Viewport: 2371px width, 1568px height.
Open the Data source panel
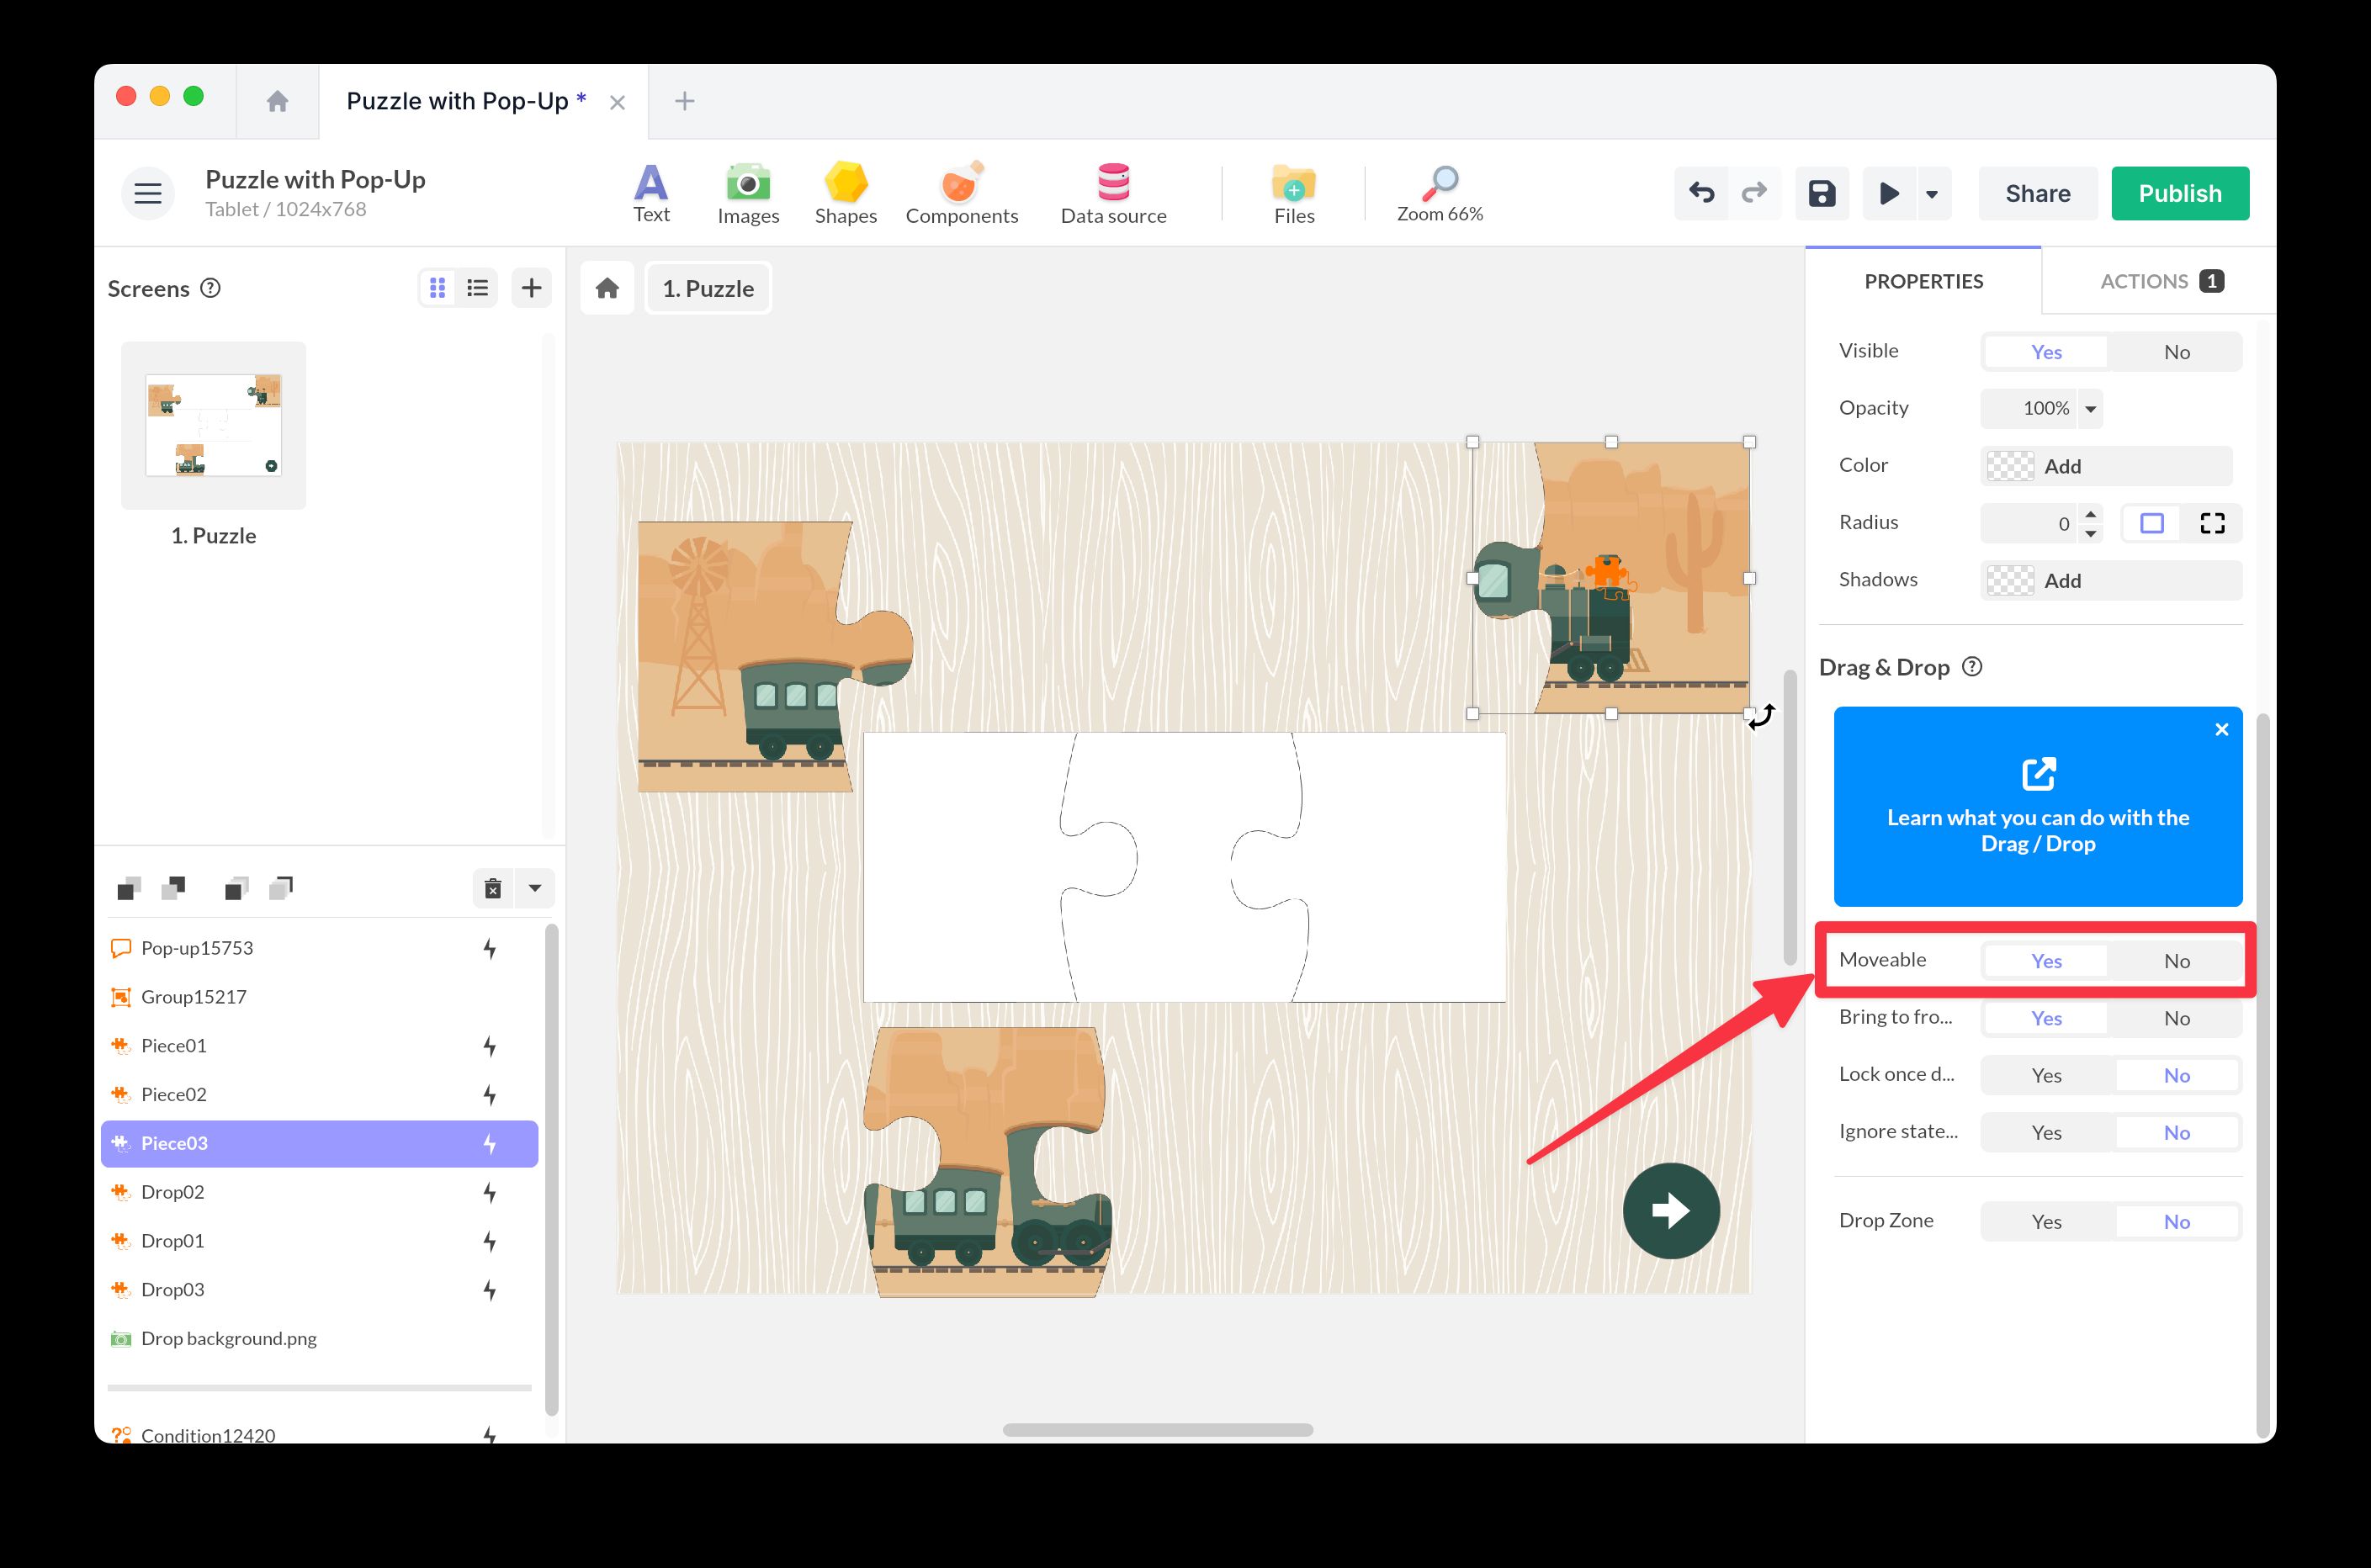pyautogui.click(x=1113, y=192)
